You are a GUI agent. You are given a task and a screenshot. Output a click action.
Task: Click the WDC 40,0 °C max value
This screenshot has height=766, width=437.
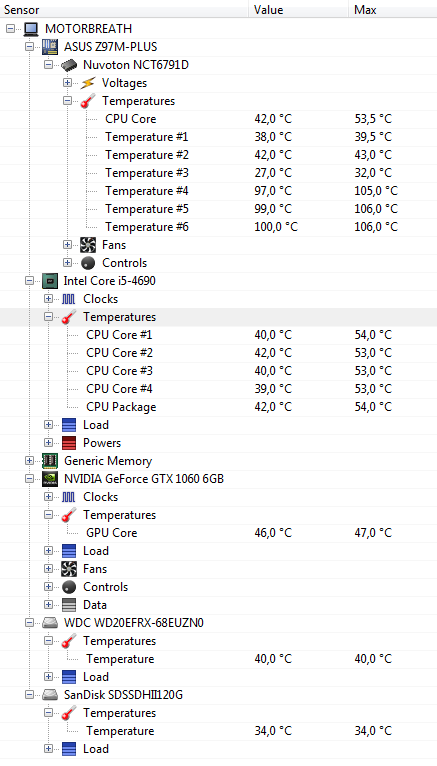point(373,659)
